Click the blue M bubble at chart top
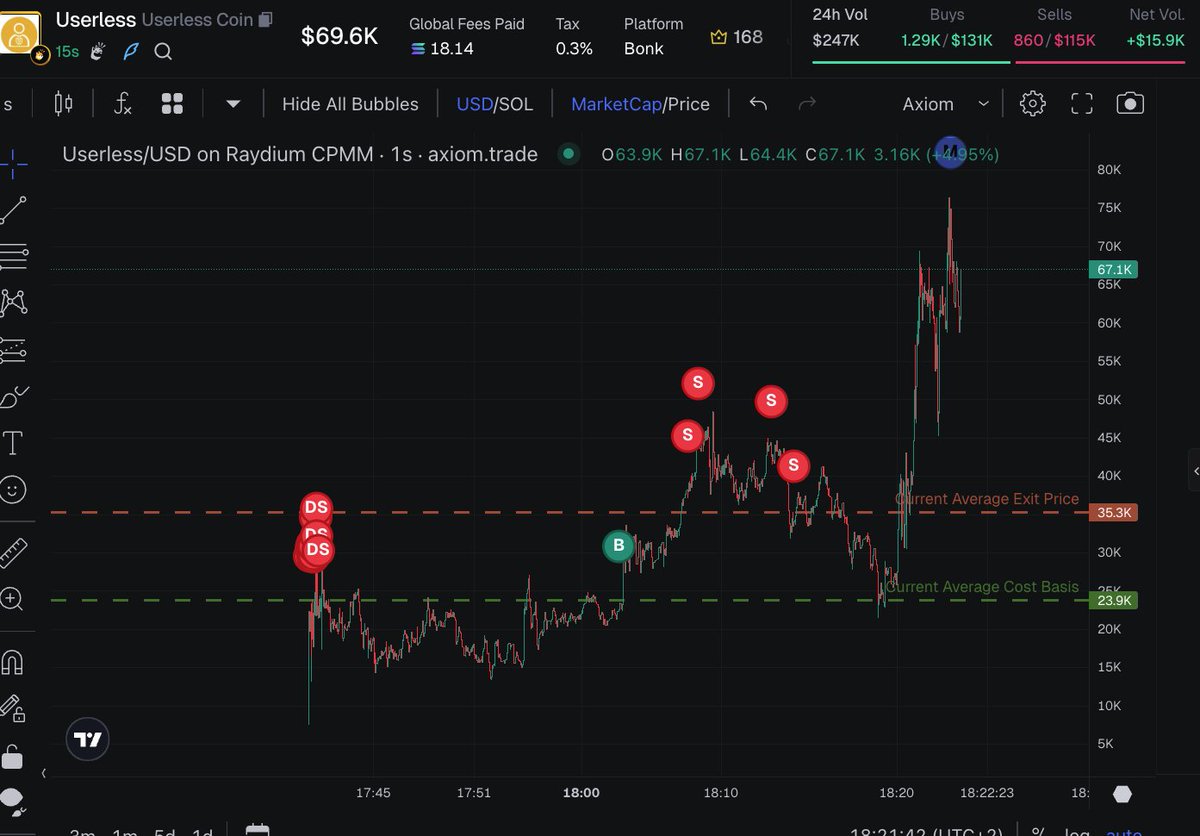1200x836 pixels. click(950, 152)
